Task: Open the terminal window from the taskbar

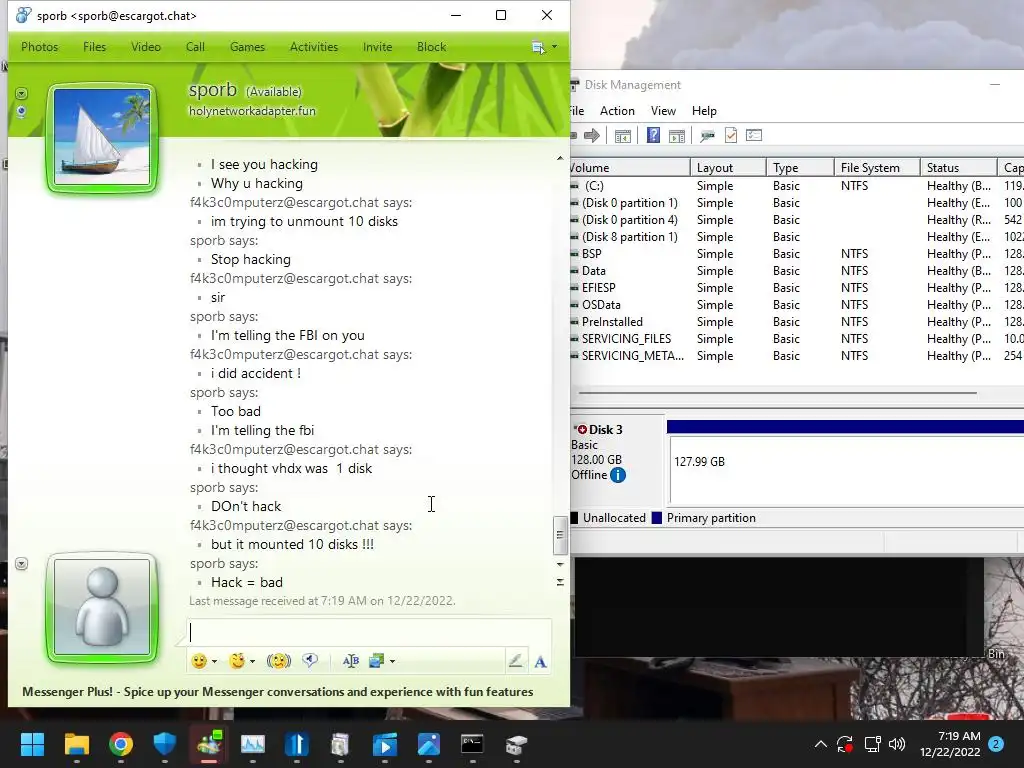Action: click(x=472, y=744)
